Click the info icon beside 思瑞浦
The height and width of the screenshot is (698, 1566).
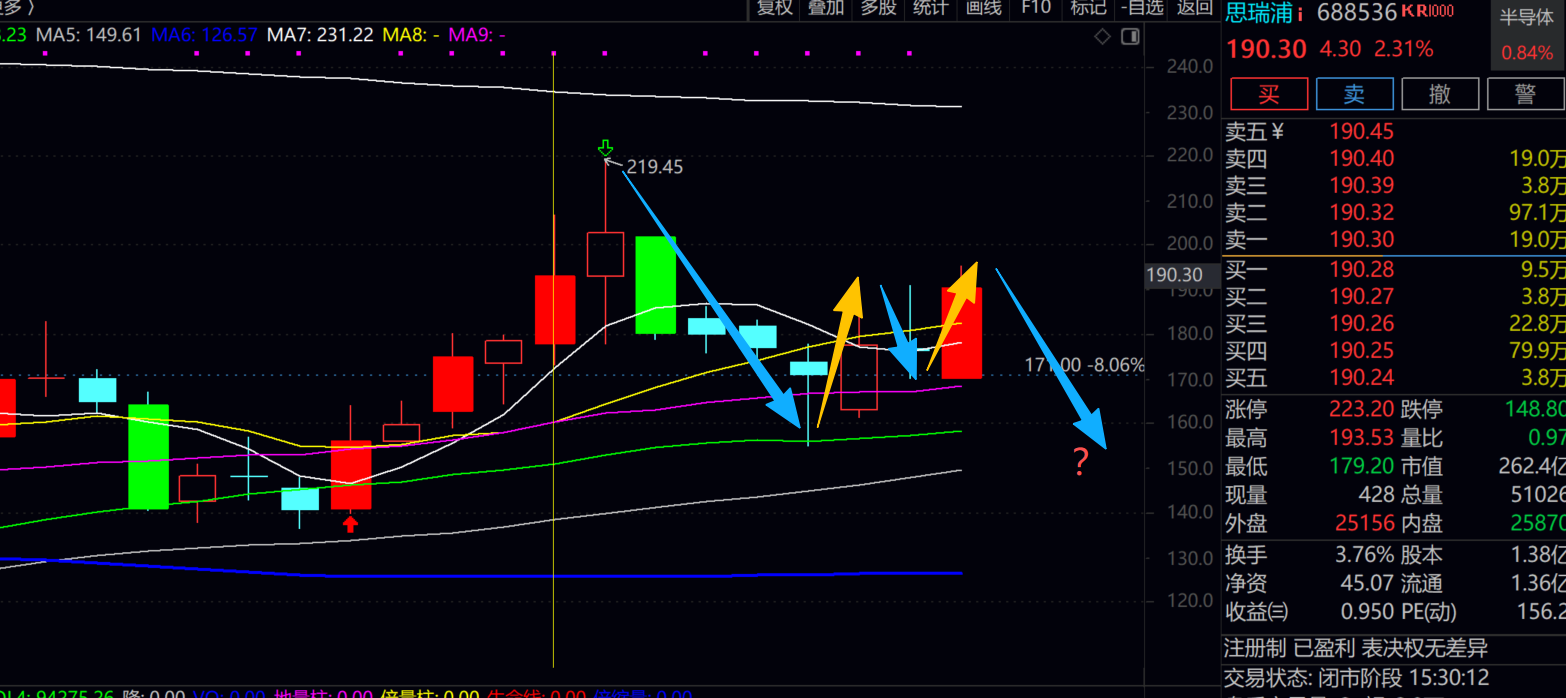pos(1299,13)
